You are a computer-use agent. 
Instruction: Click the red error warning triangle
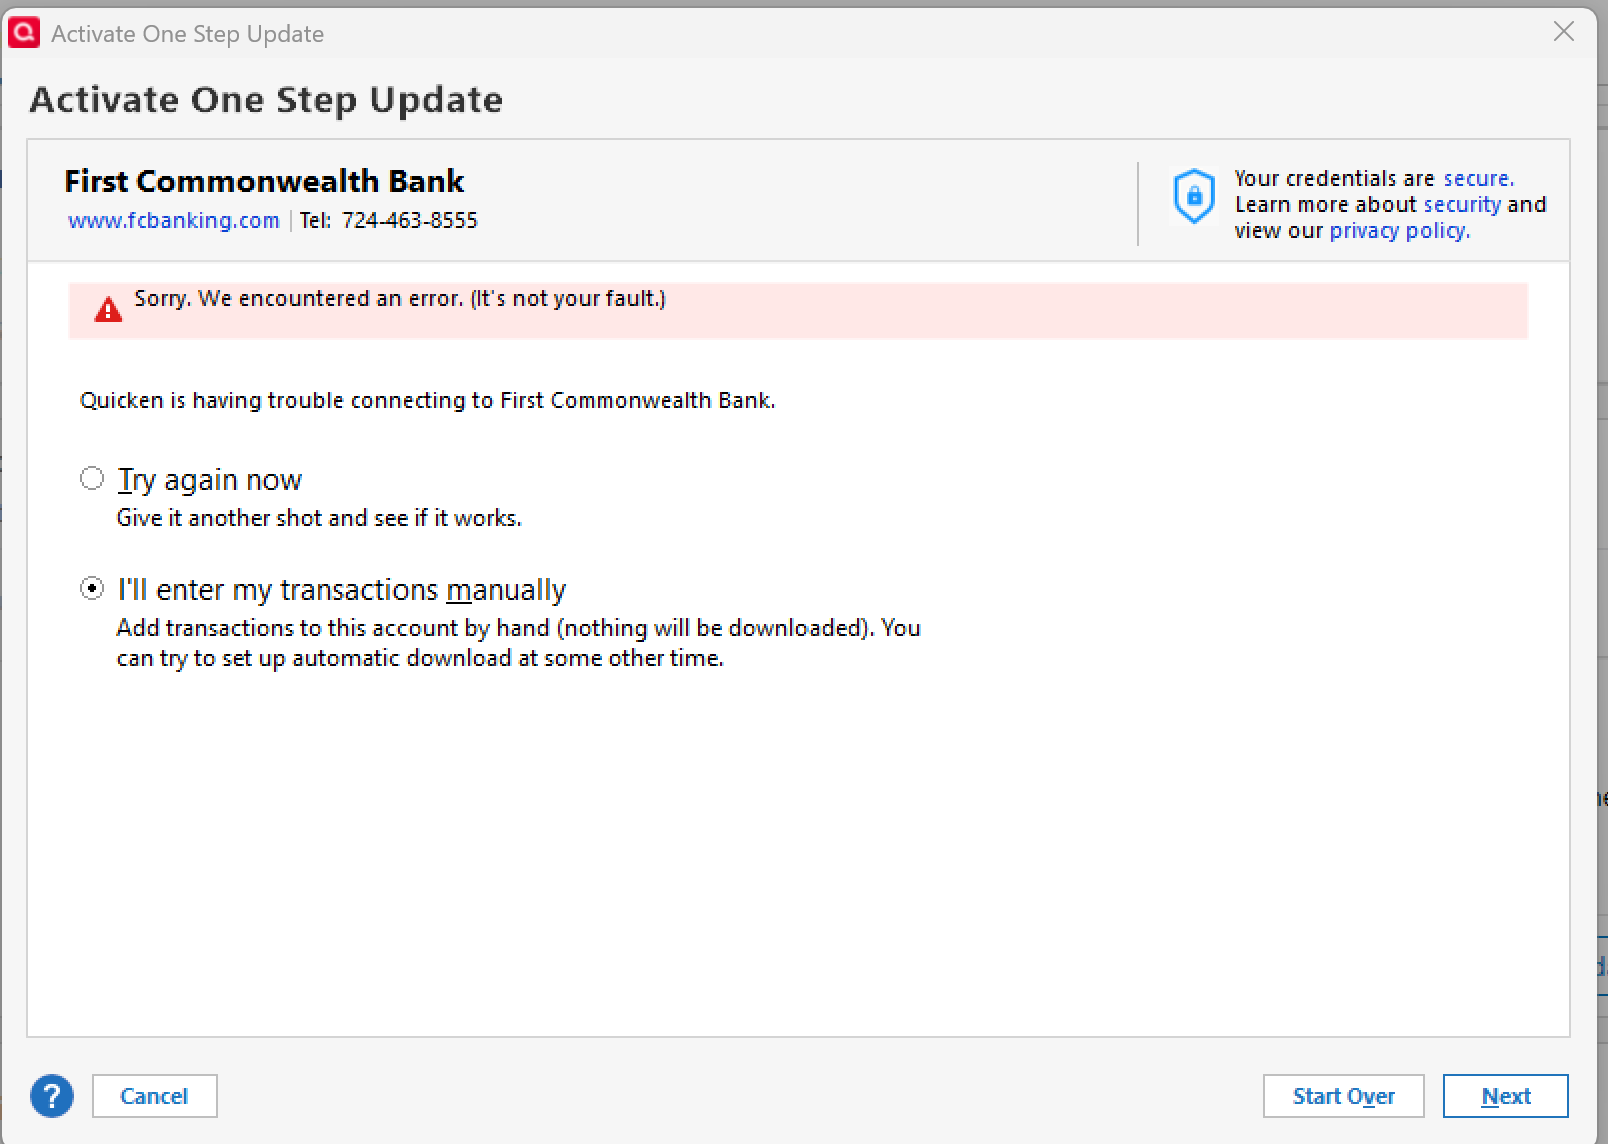pyautogui.click(x=108, y=310)
